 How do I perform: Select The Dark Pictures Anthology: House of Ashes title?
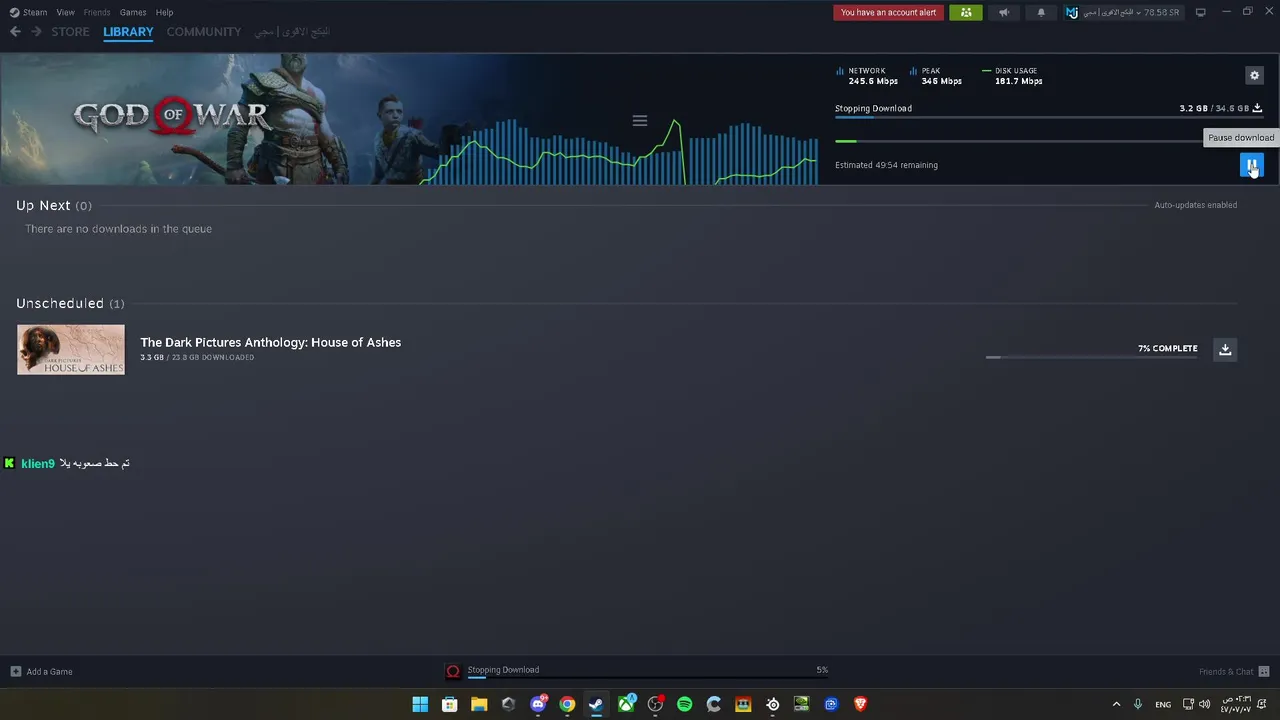coord(270,342)
